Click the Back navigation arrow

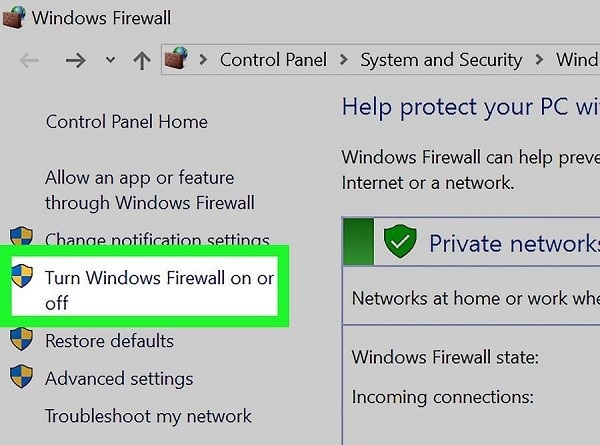click(x=29, y=60)
